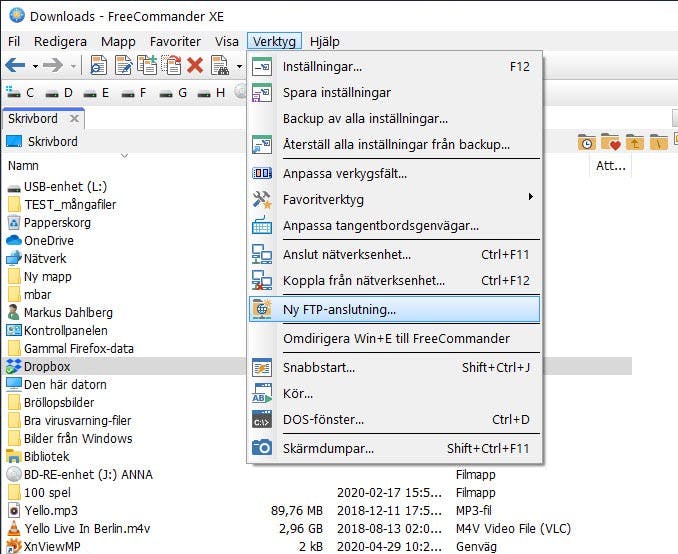Open the back history dropdown arrow

35,66
